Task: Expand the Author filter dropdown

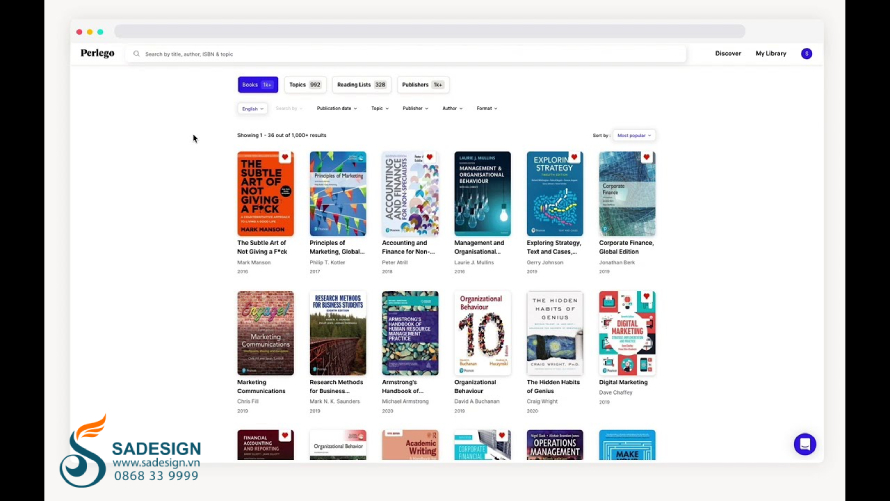Action: (452, 108)
